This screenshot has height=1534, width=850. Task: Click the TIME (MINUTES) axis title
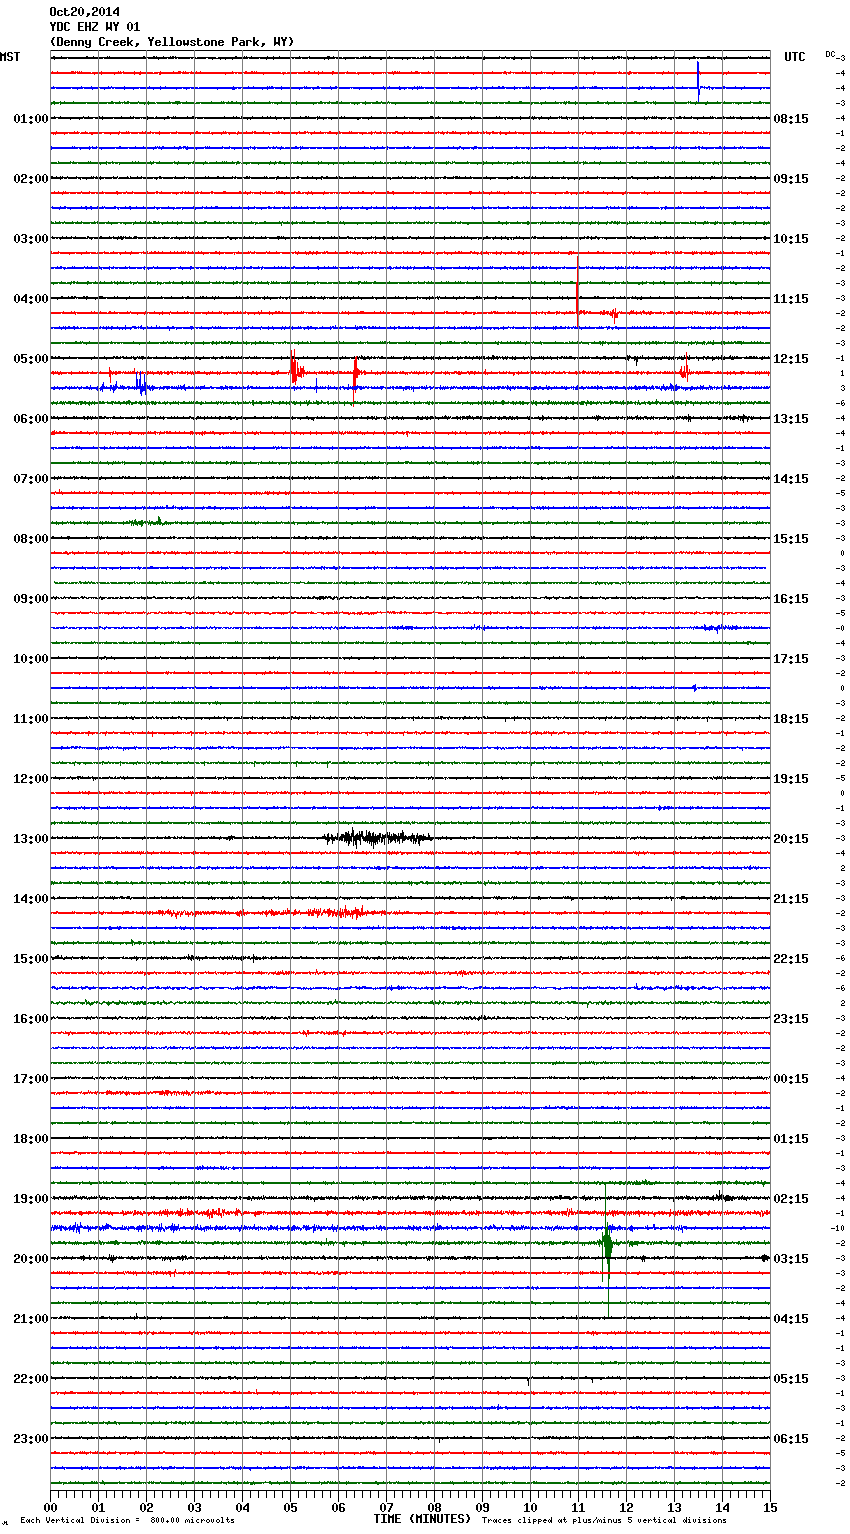pyautogui.click(x=422, y=1519)
